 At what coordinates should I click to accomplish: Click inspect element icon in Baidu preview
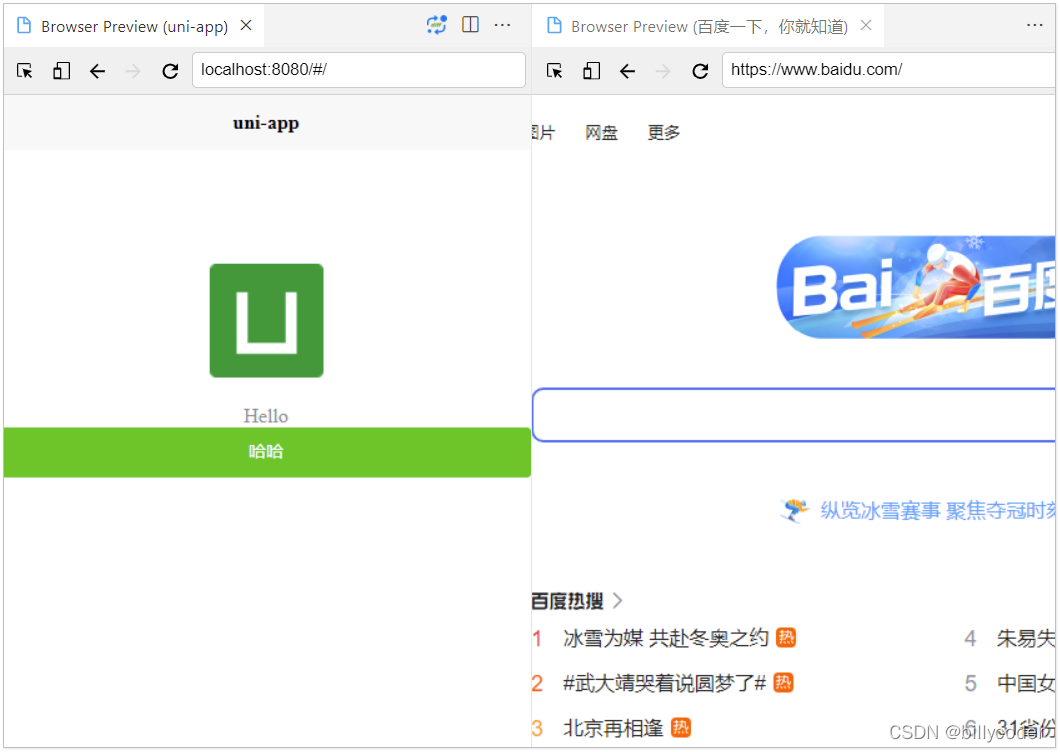pos(555,70)
